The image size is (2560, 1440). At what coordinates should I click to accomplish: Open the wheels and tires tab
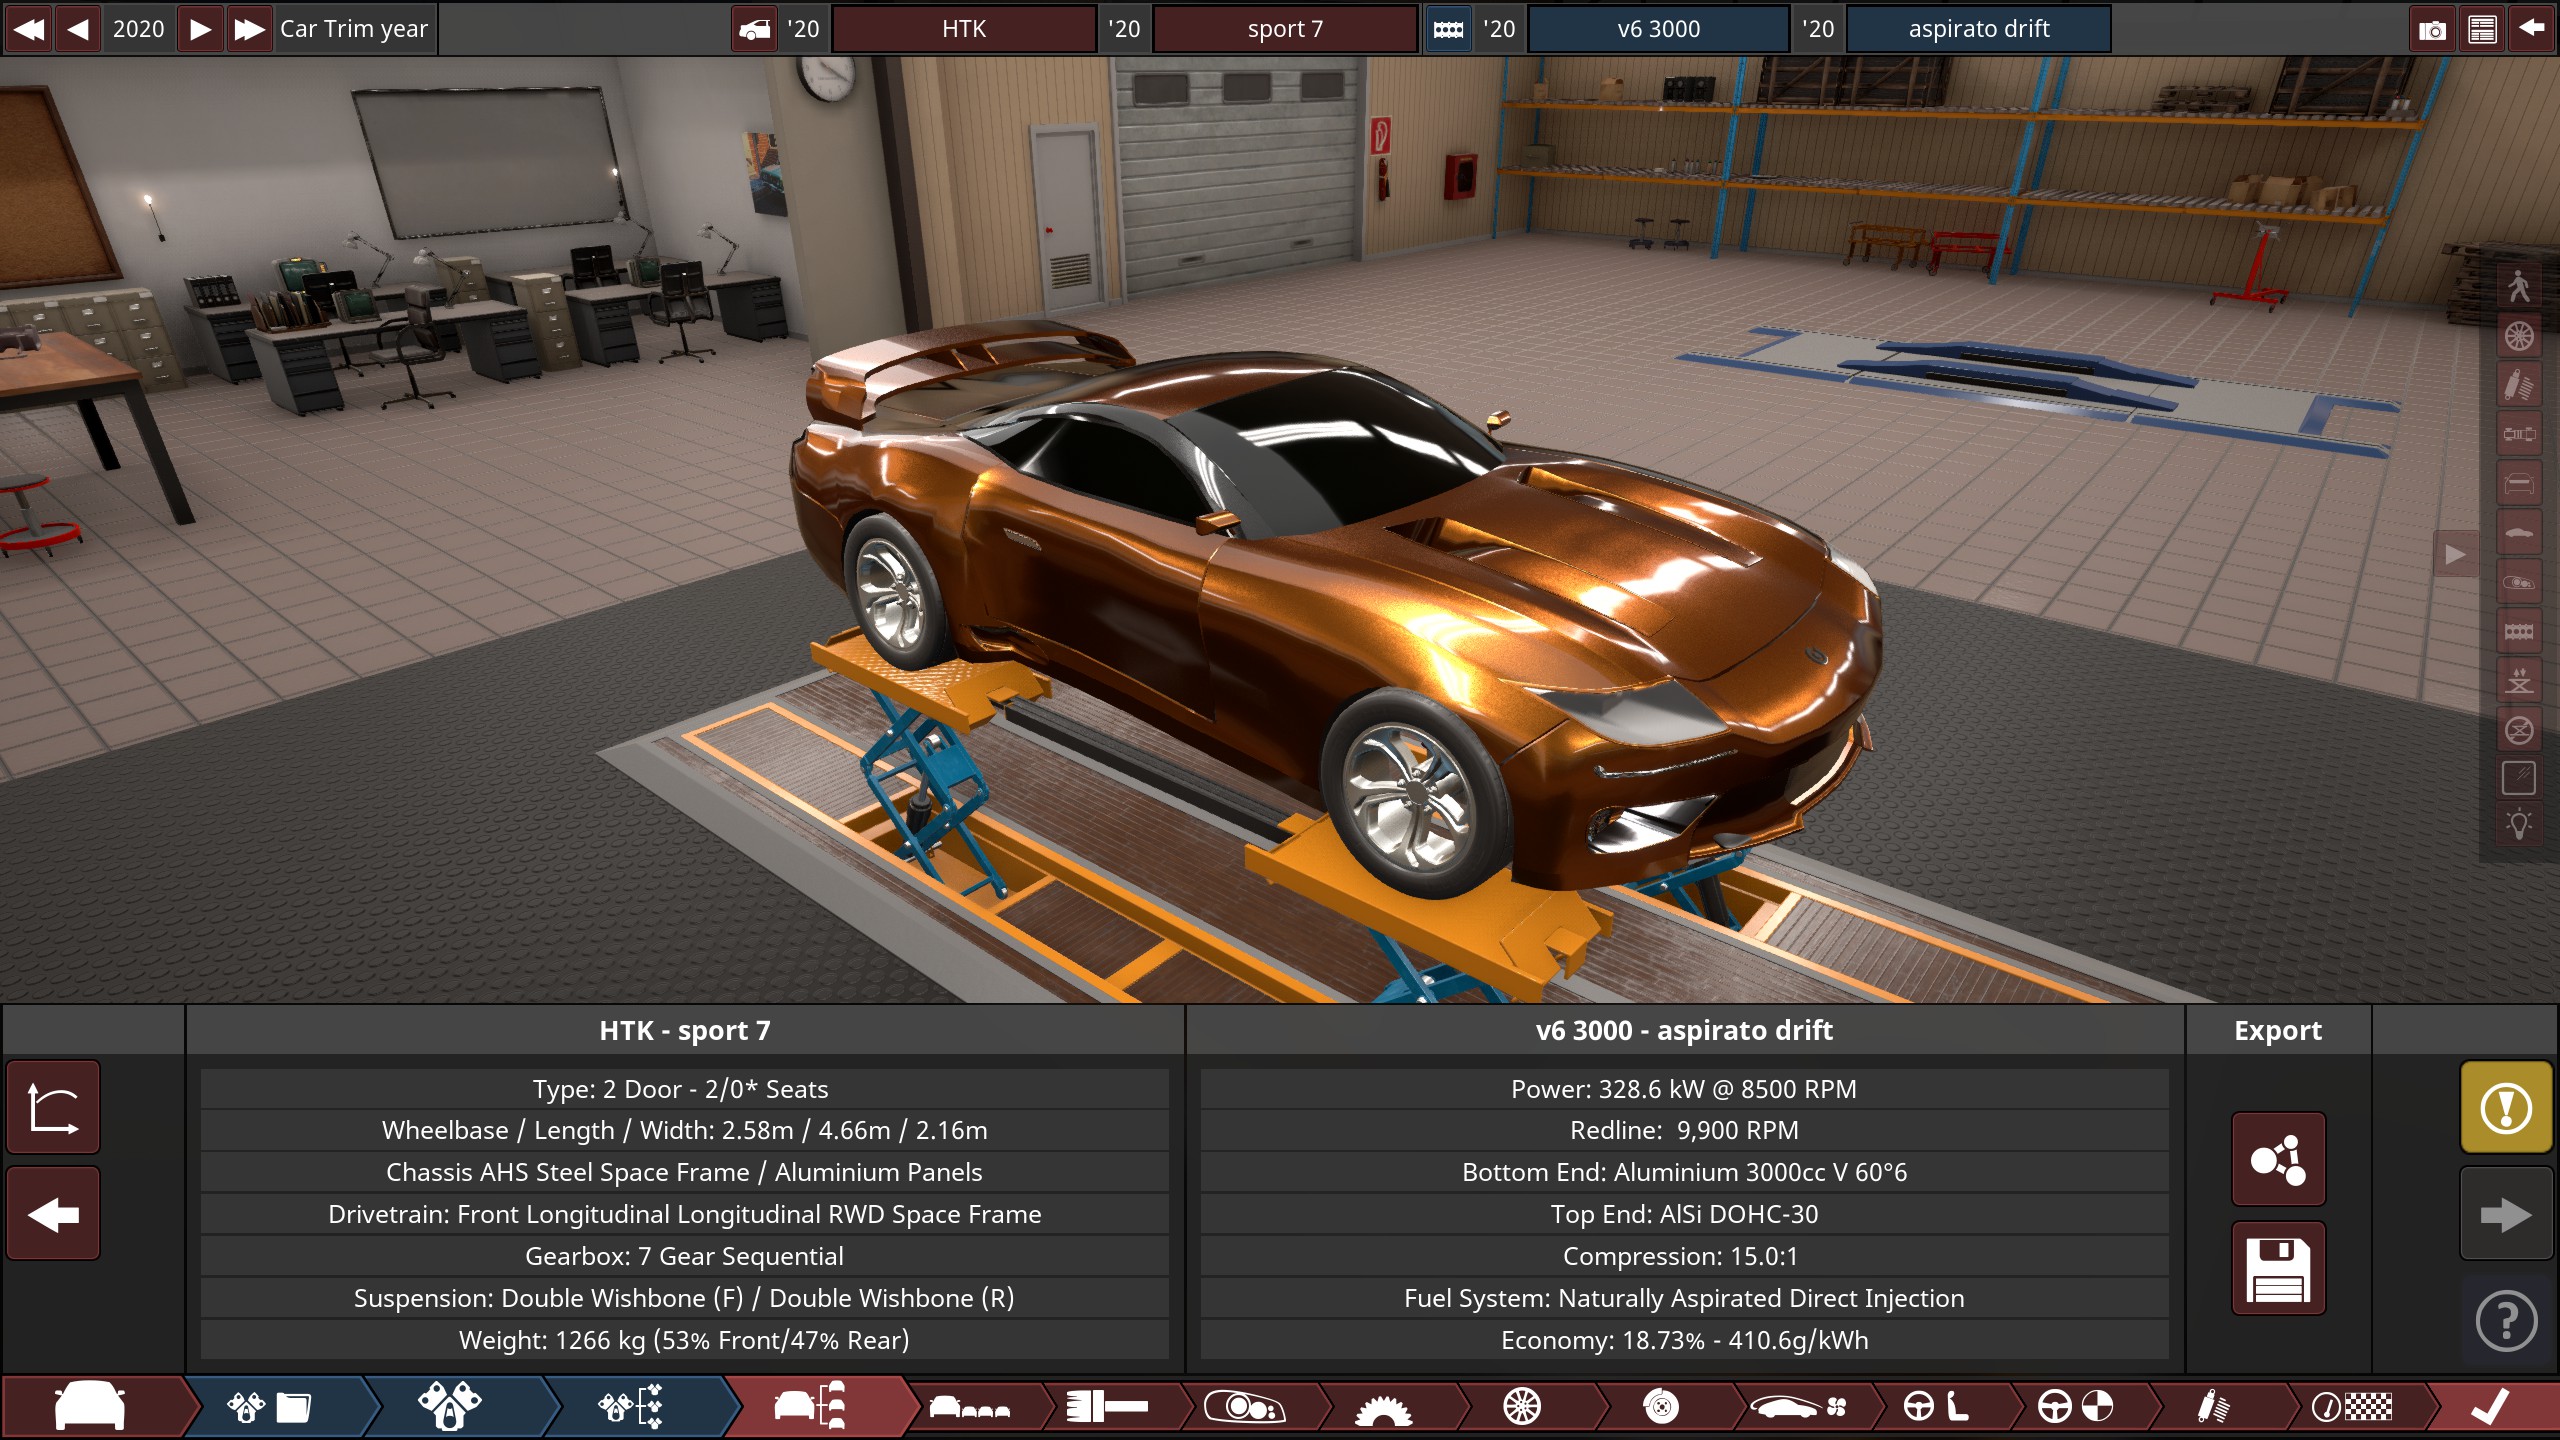[x=1522, y=1407]
